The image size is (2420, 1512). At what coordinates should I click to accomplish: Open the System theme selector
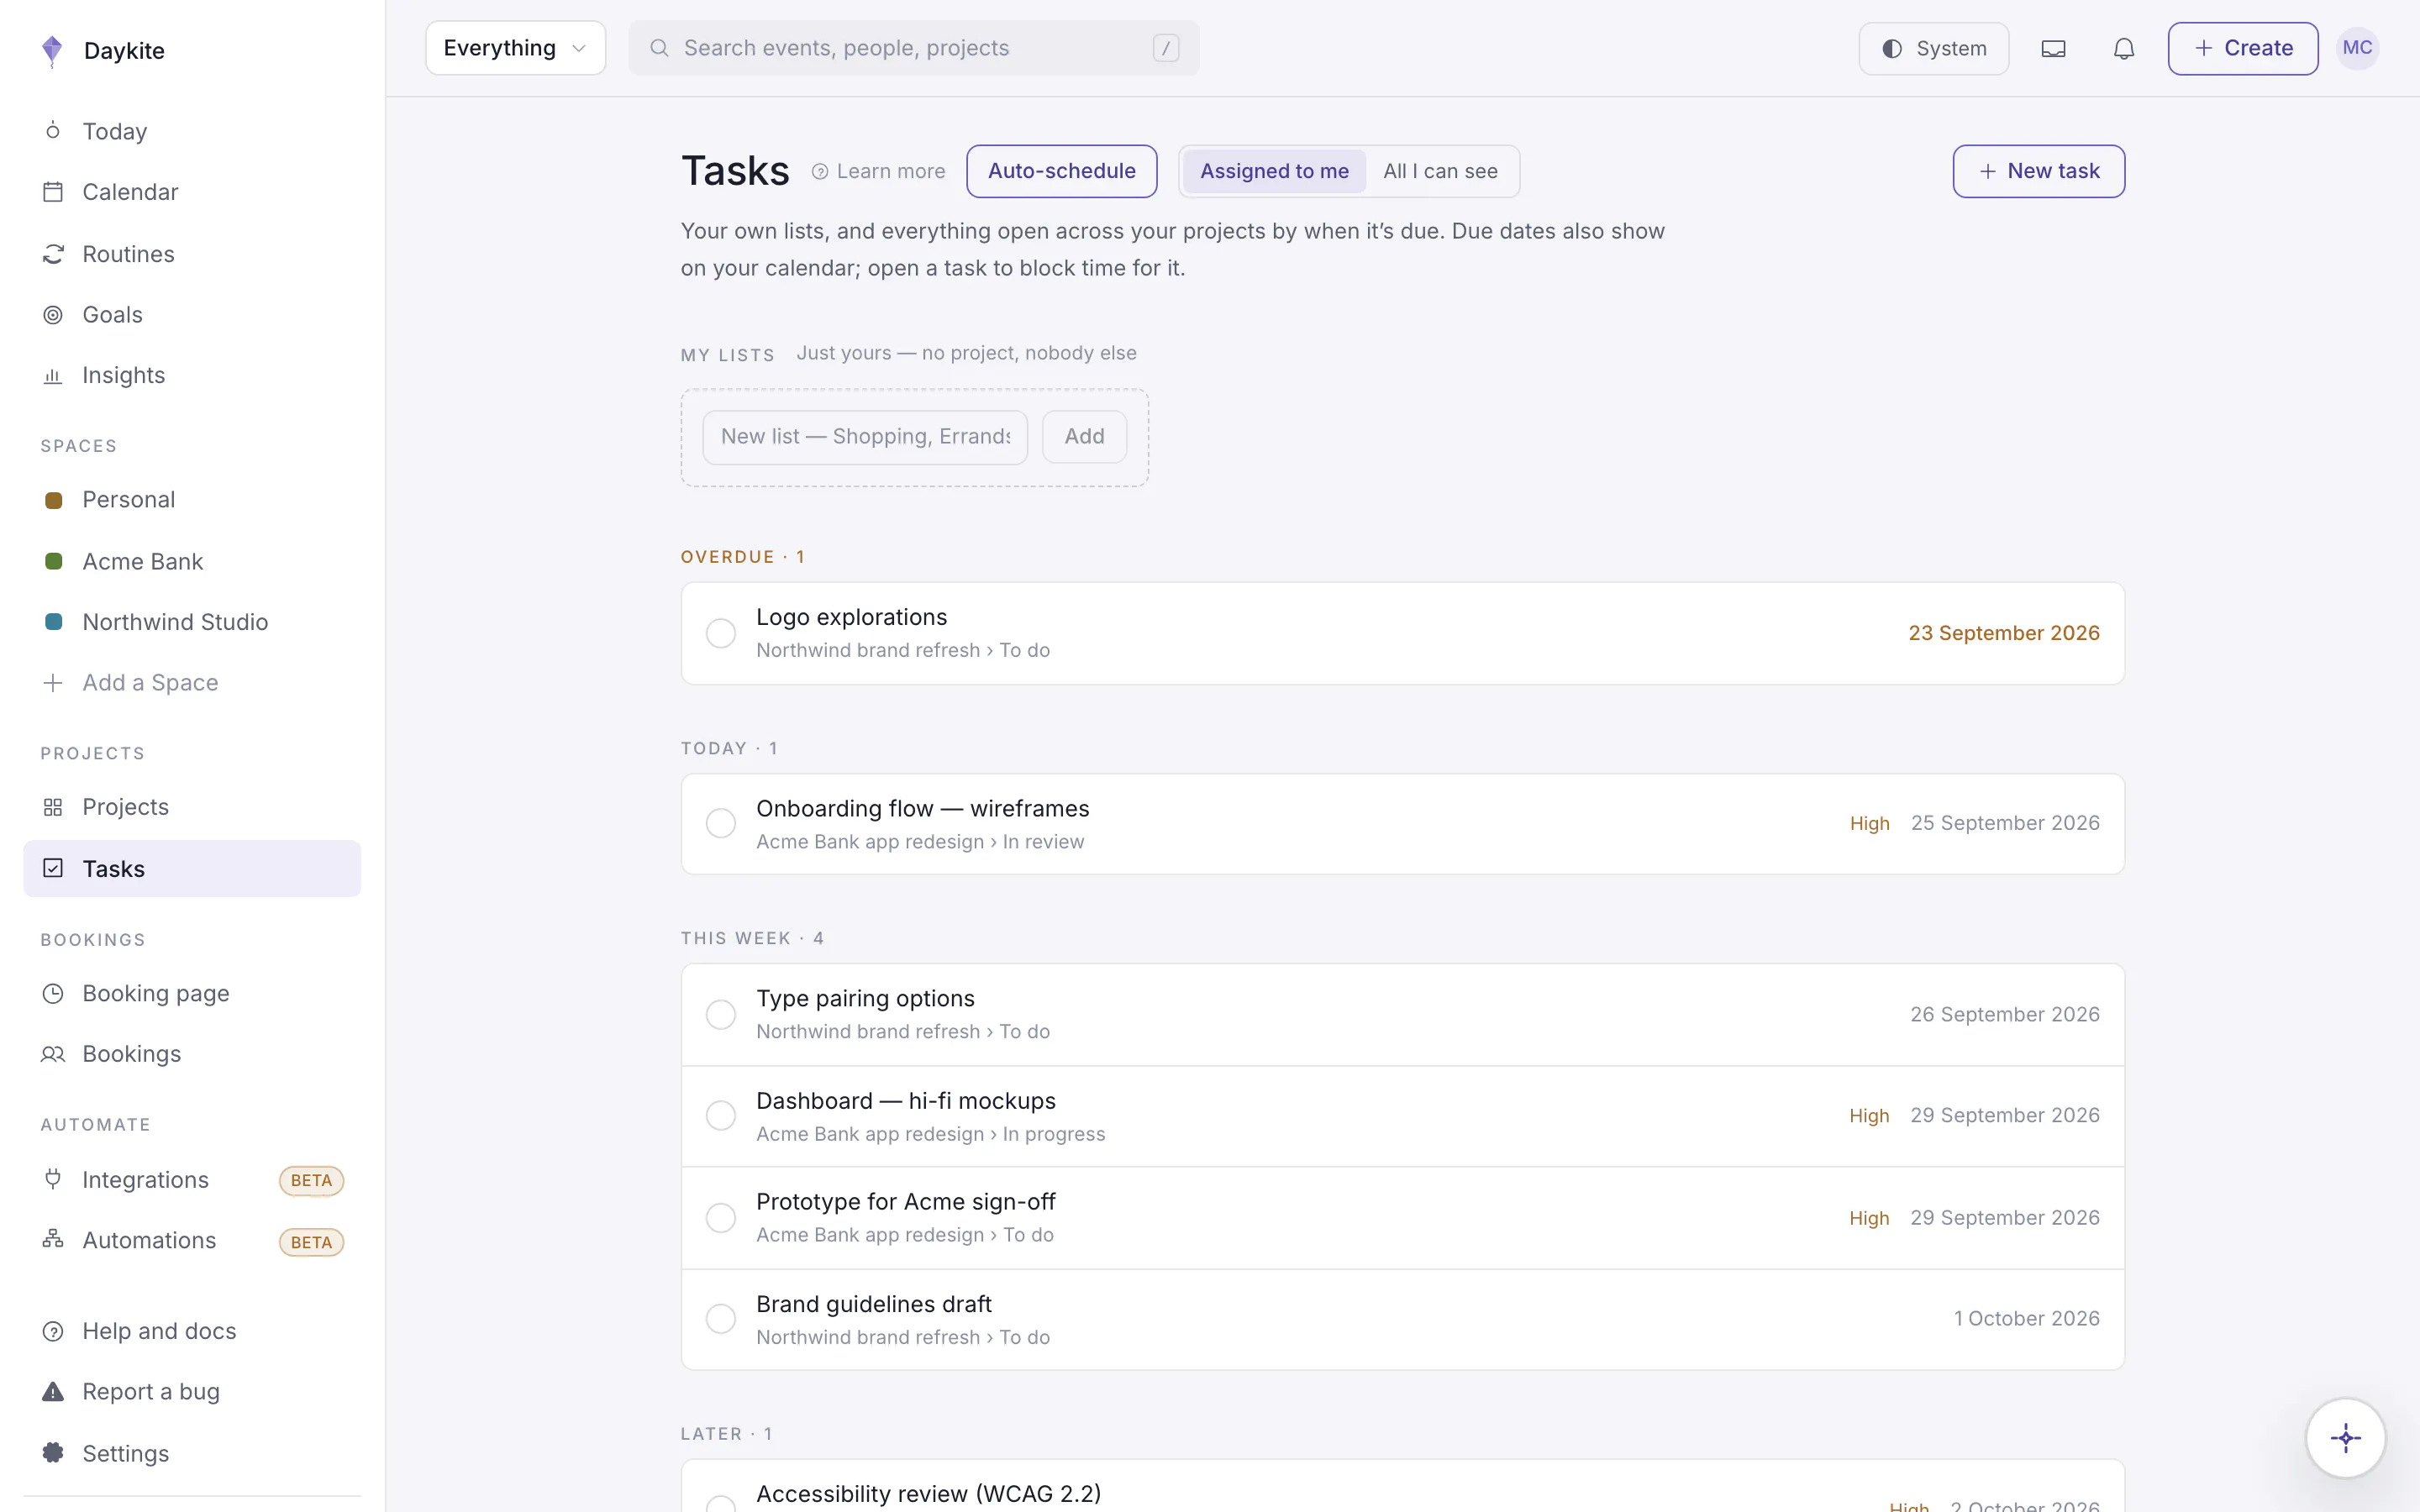pos(1933,48)
